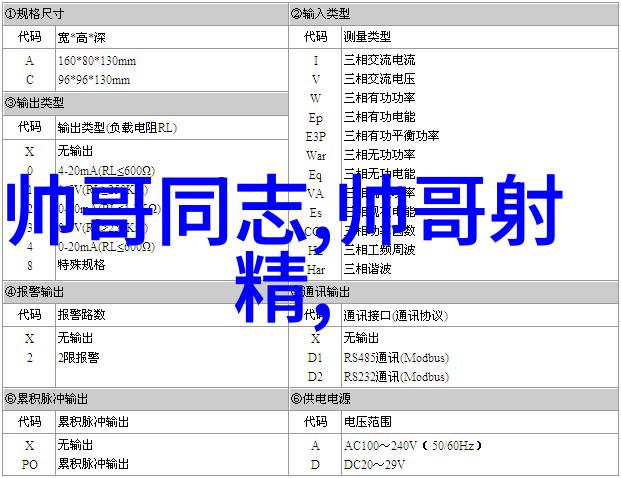
Task: Click the 'AC100~240V (50/60Hz)' cell
Action: 413,446
